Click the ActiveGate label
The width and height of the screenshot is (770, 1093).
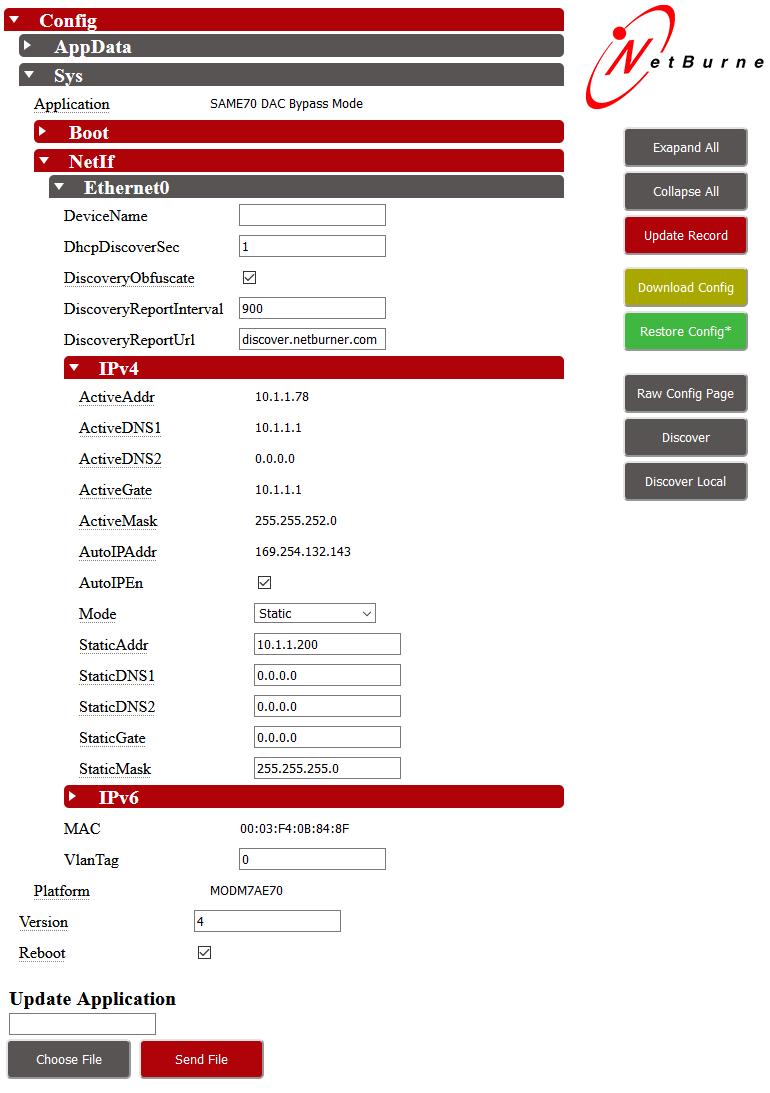pyautogui.click(x=116, y=490)
